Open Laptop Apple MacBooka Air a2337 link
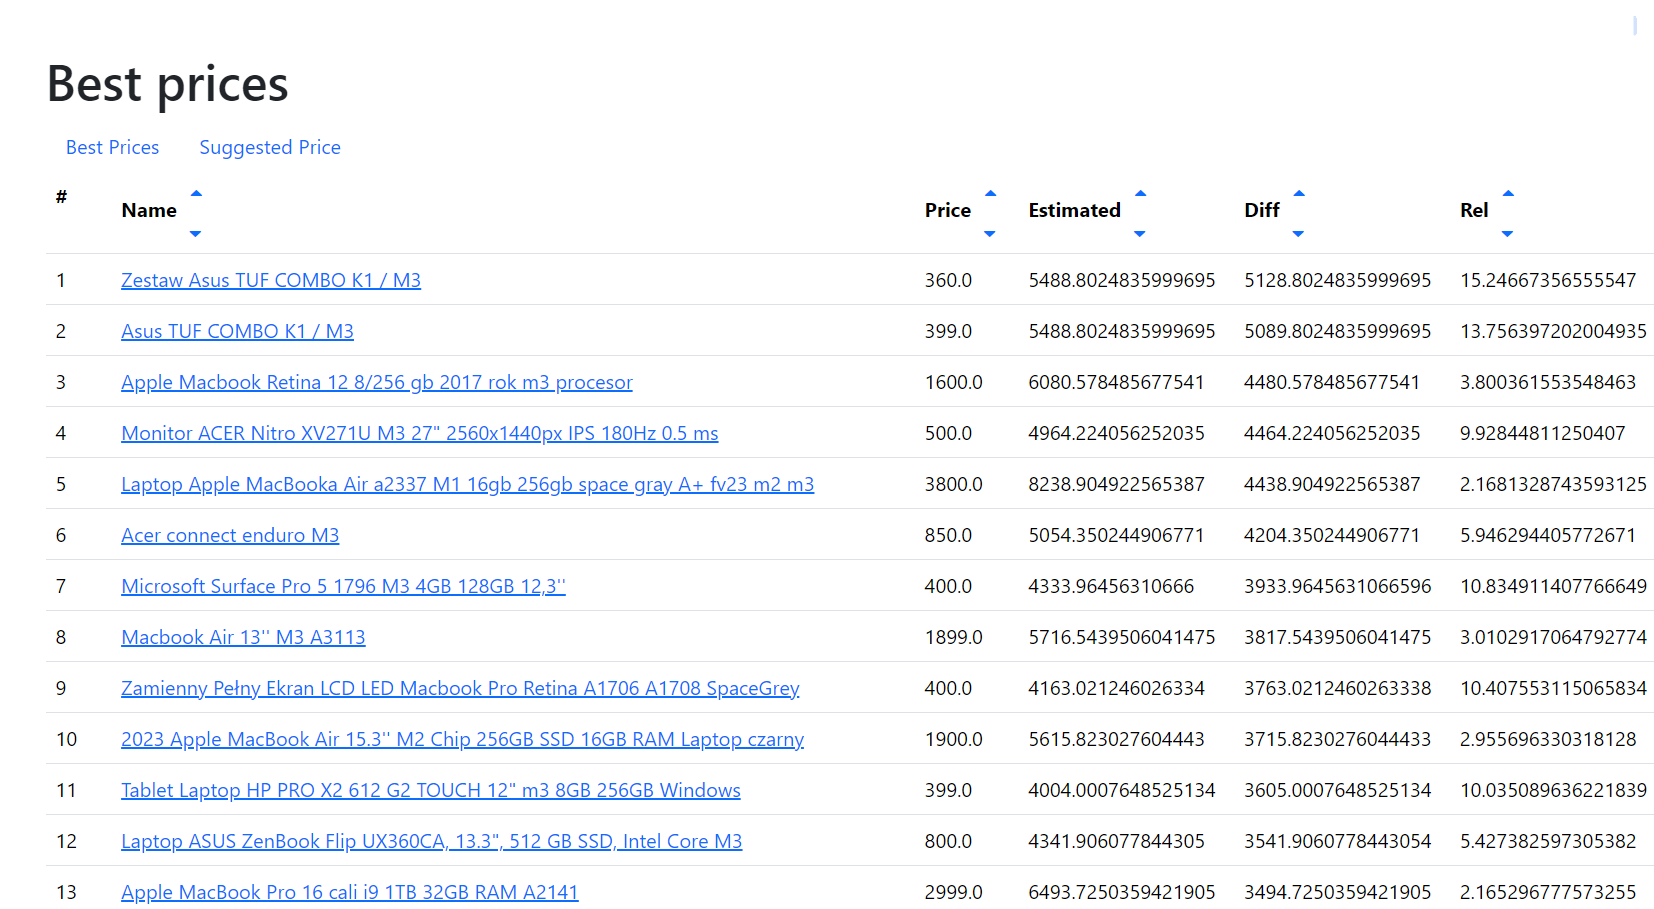Screen dimensions: 1654x909 (468, 484)
